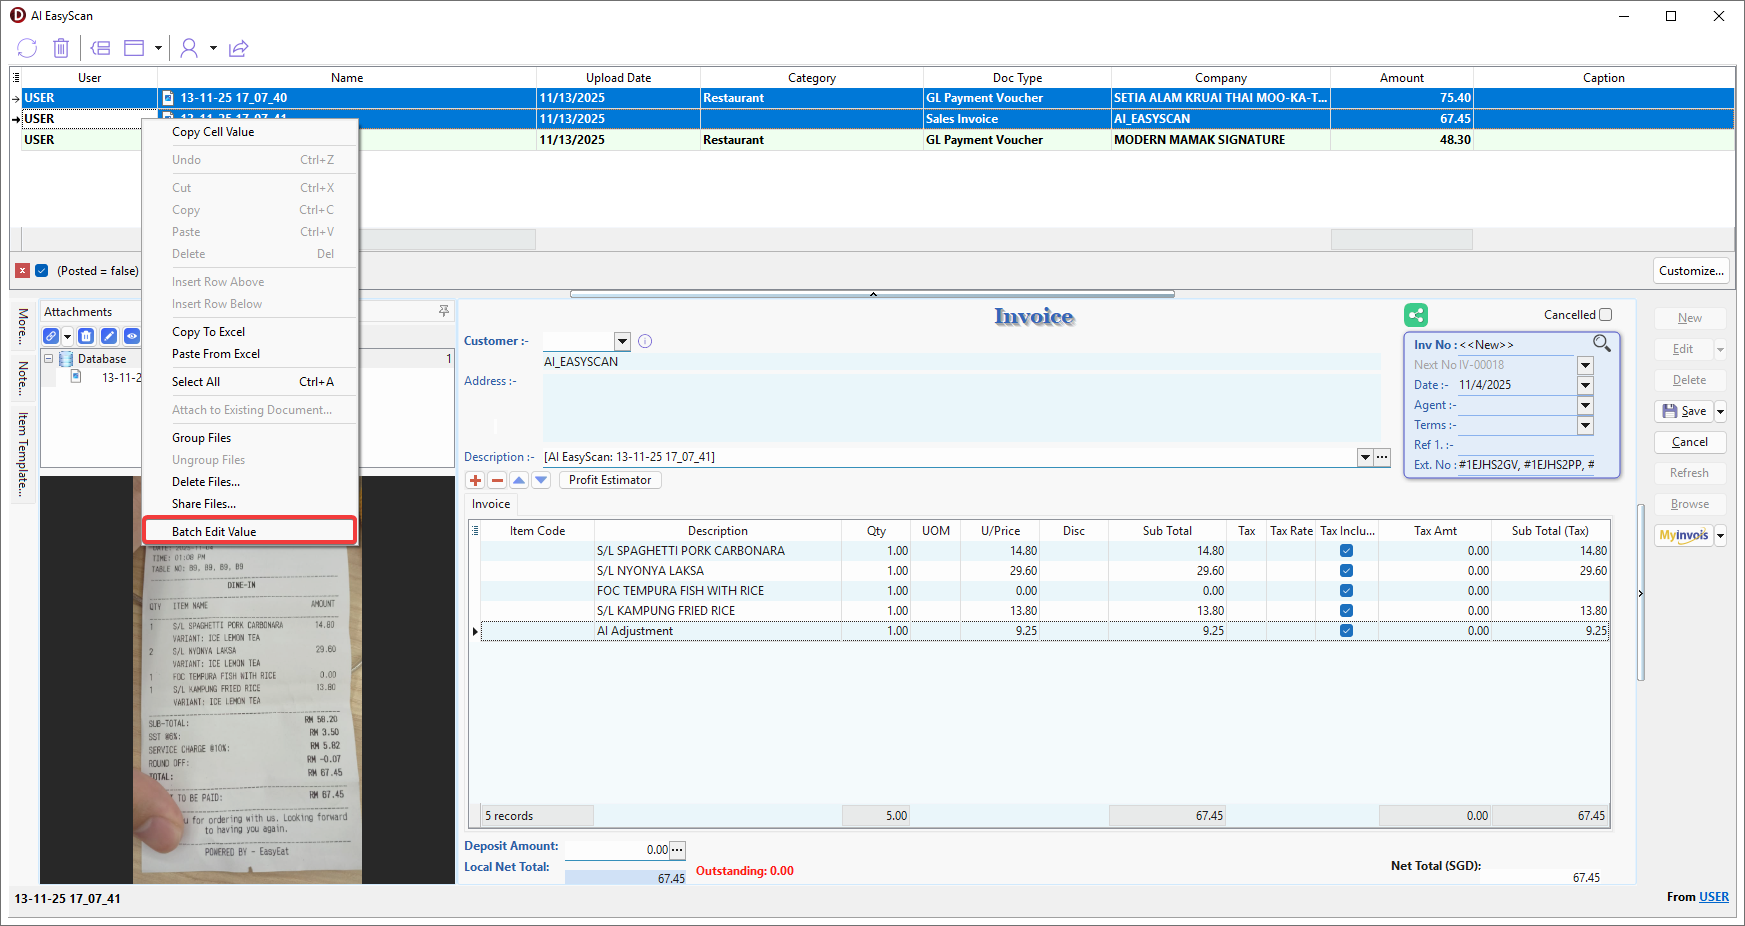Click the share export arrow toolbar icon
1745x926 pixels.
[238, 48]
